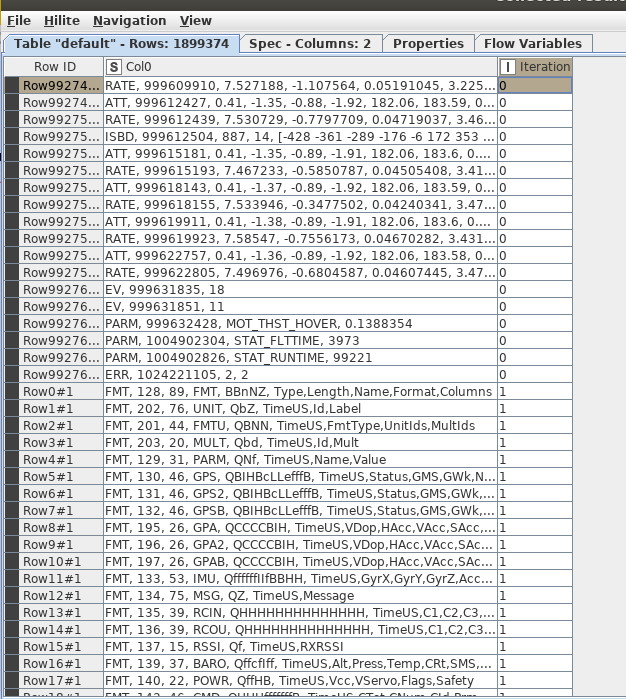Click cell "FMT, 134, 75, MSG"
Viewport: 626px width, 699px height.
(301, 595)
